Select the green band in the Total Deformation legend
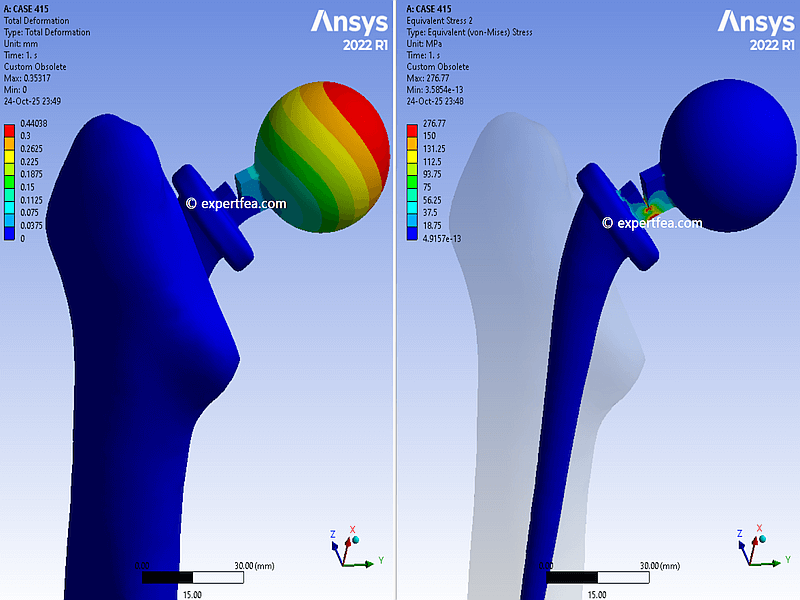The width and height of the screenshot is (800, 600). (x=9, y=186)
